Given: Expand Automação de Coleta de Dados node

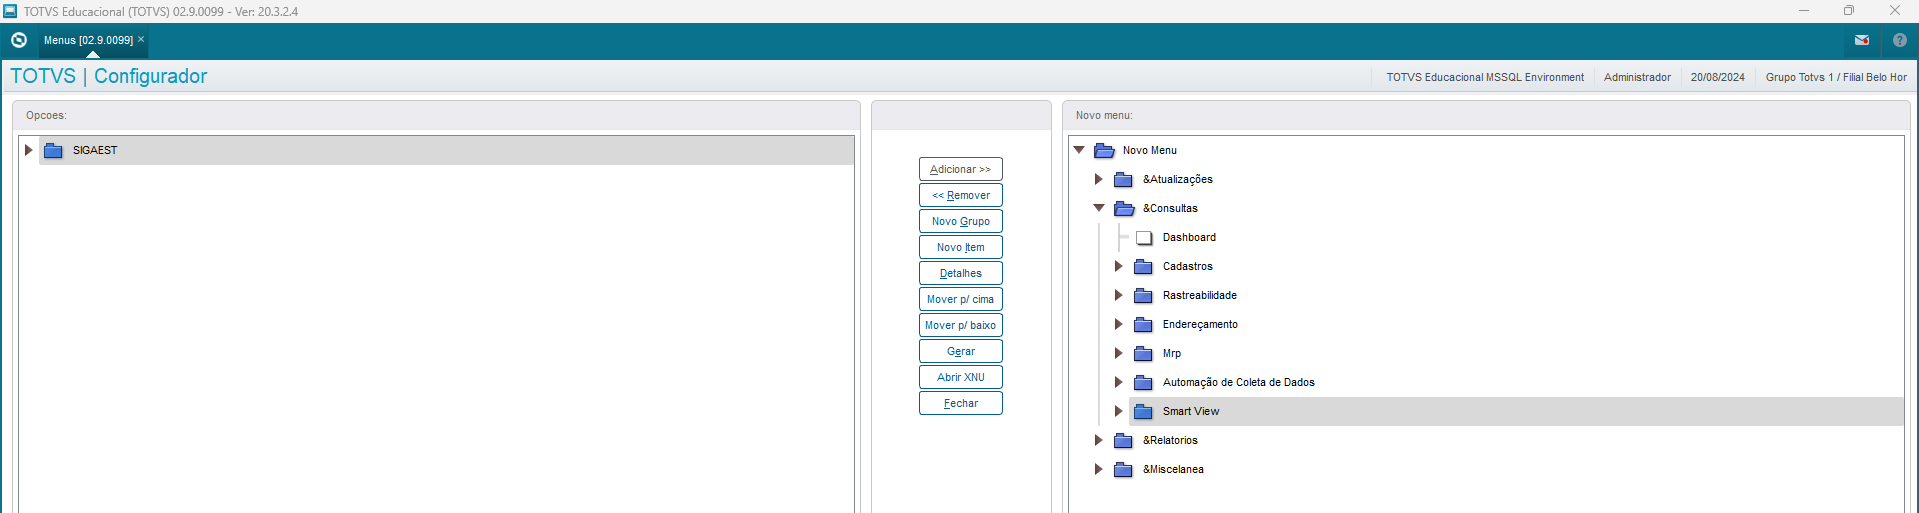Looking at the screenshot, I should pyautogui.click(x=1118, y=382).
